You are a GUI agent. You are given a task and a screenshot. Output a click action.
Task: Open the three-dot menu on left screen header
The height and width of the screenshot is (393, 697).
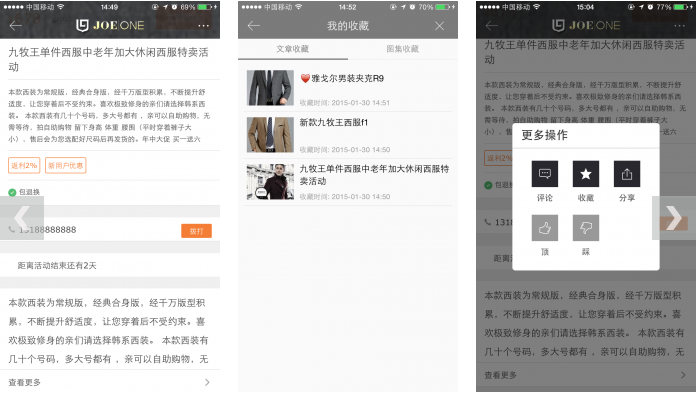(x=204, y=26)
